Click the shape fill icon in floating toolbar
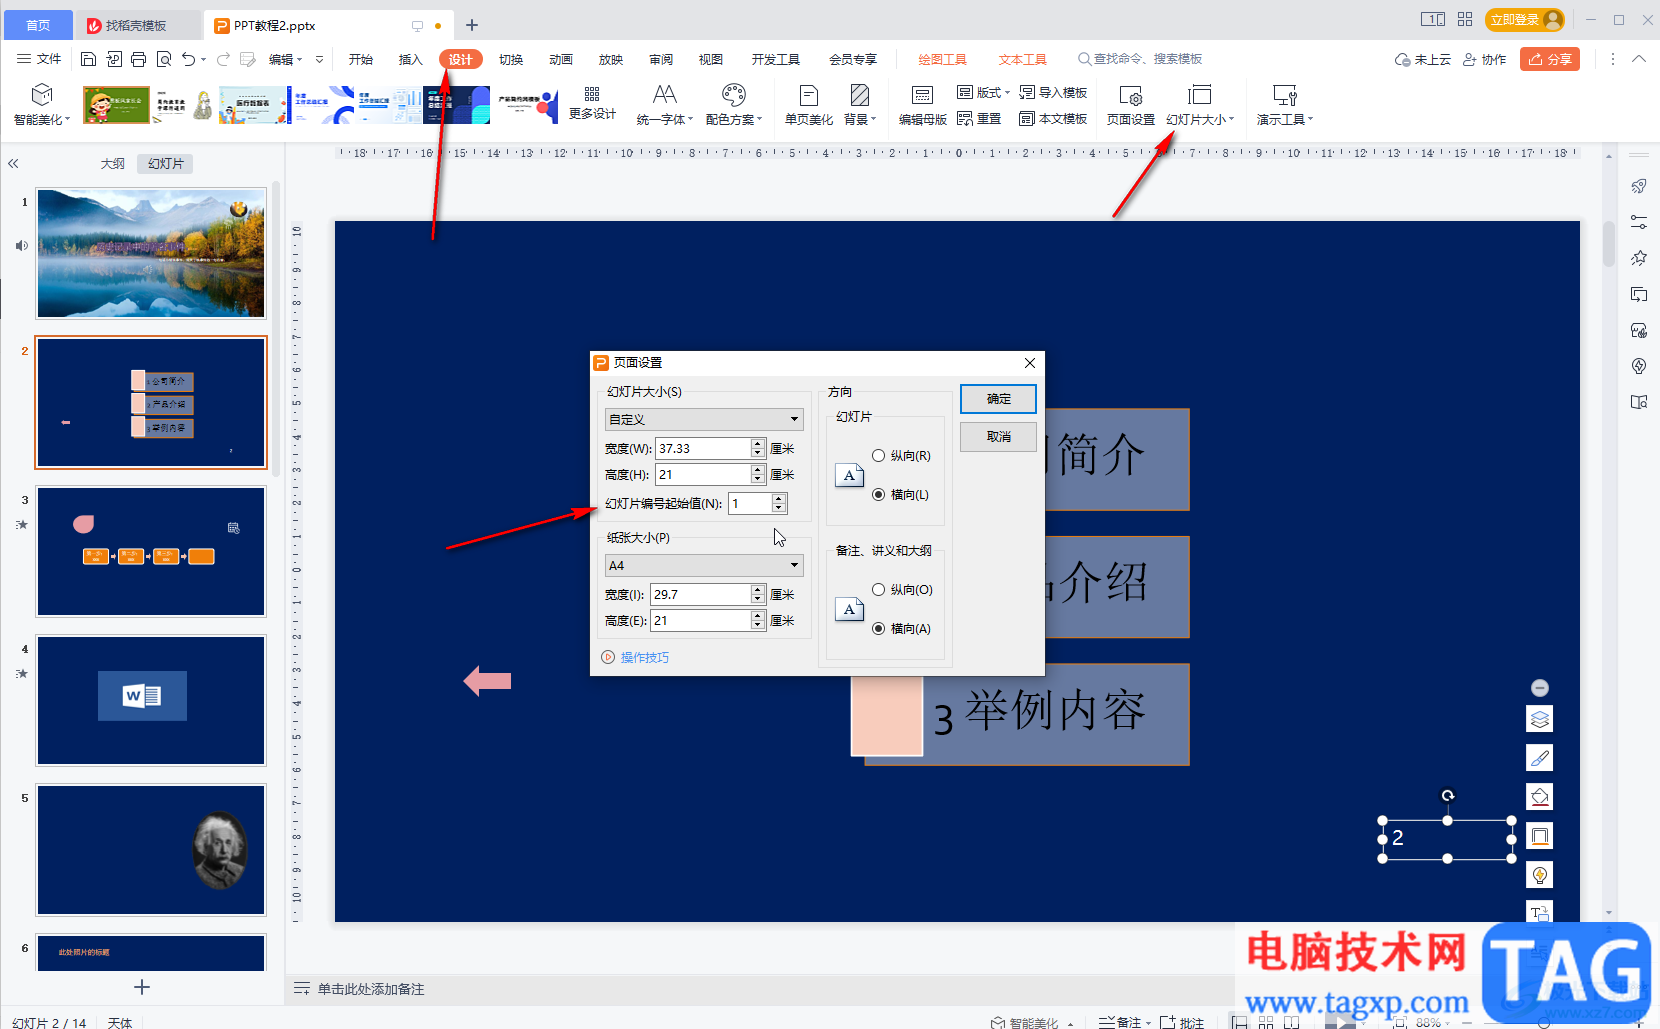The image size is (1660, 1029). (1540, 797)
